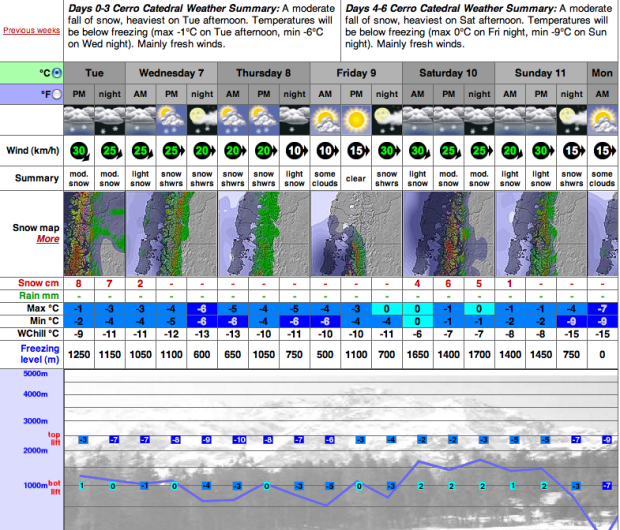Screen dimensions: 620x530
Task: Click the Thursday PM snow showers icon
Action: click(264, 120)
